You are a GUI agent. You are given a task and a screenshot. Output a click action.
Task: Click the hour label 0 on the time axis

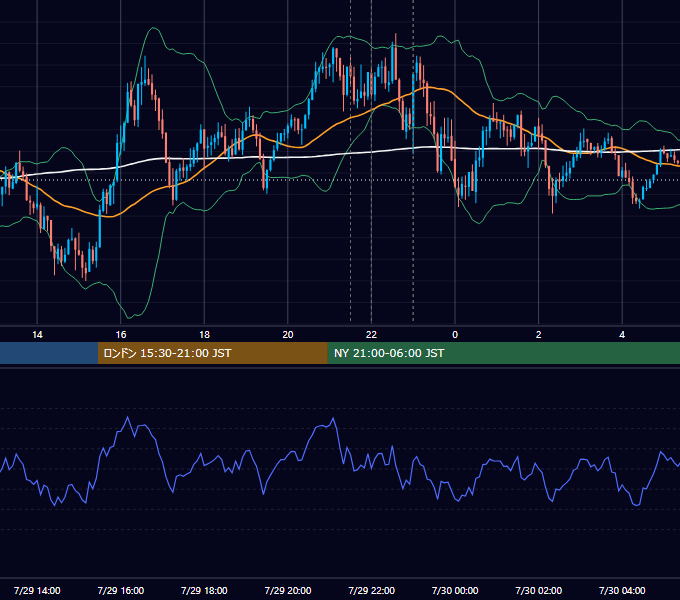(x=455, y=335)
